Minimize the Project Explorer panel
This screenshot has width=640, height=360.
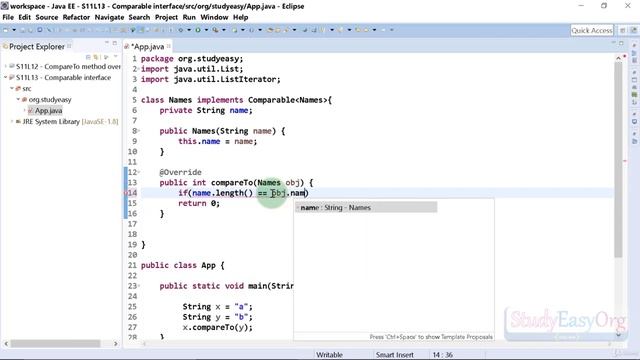[107, 42]
